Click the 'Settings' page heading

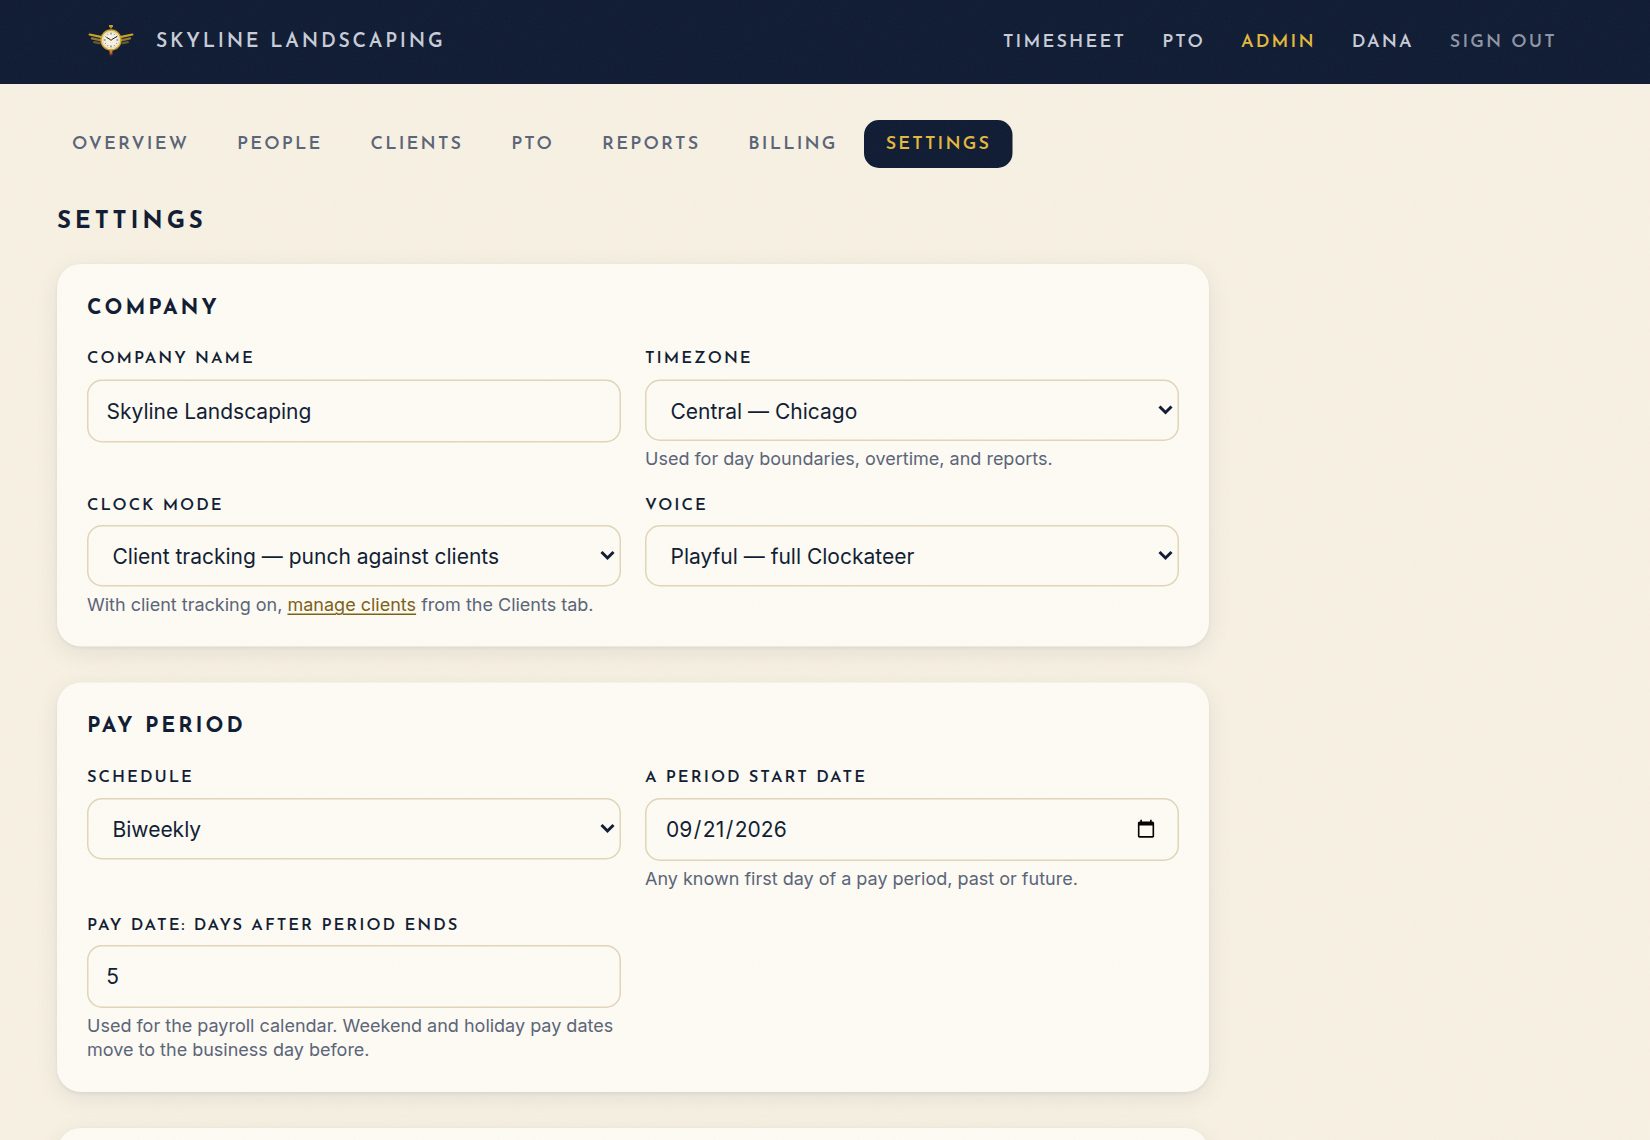[x=131, y=220]
